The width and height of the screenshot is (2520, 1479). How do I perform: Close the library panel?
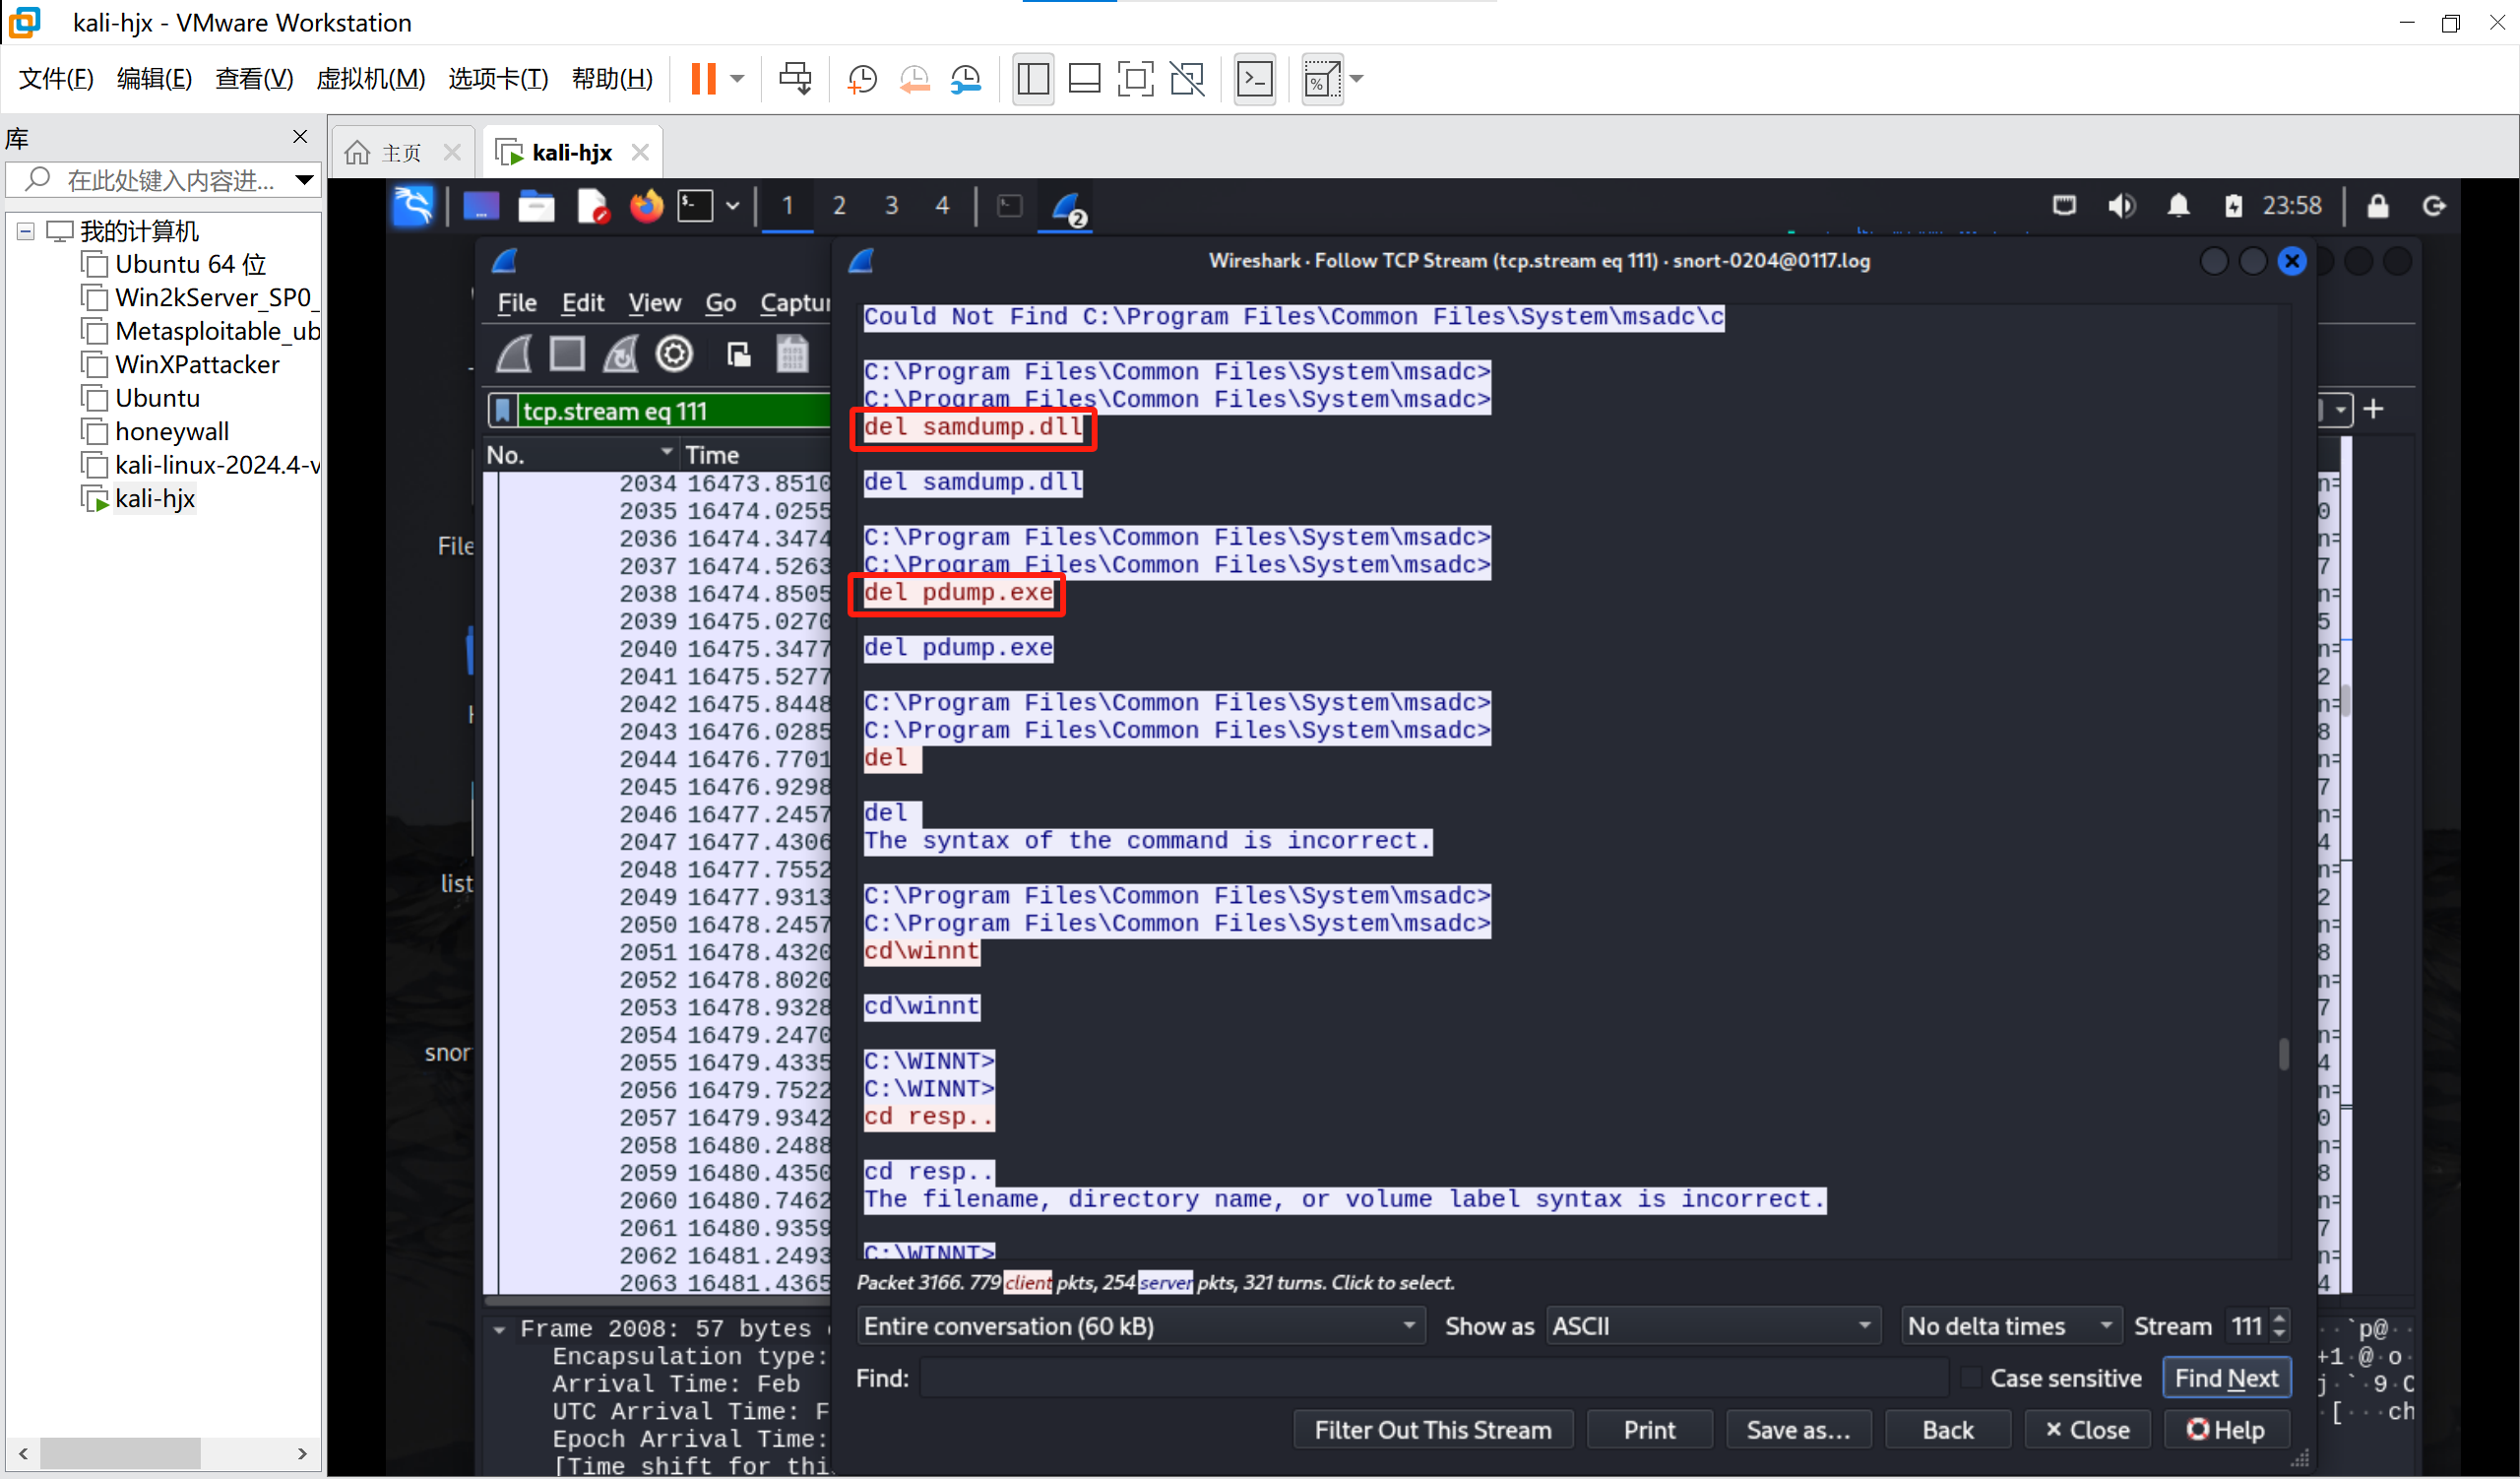coord(300,136)
